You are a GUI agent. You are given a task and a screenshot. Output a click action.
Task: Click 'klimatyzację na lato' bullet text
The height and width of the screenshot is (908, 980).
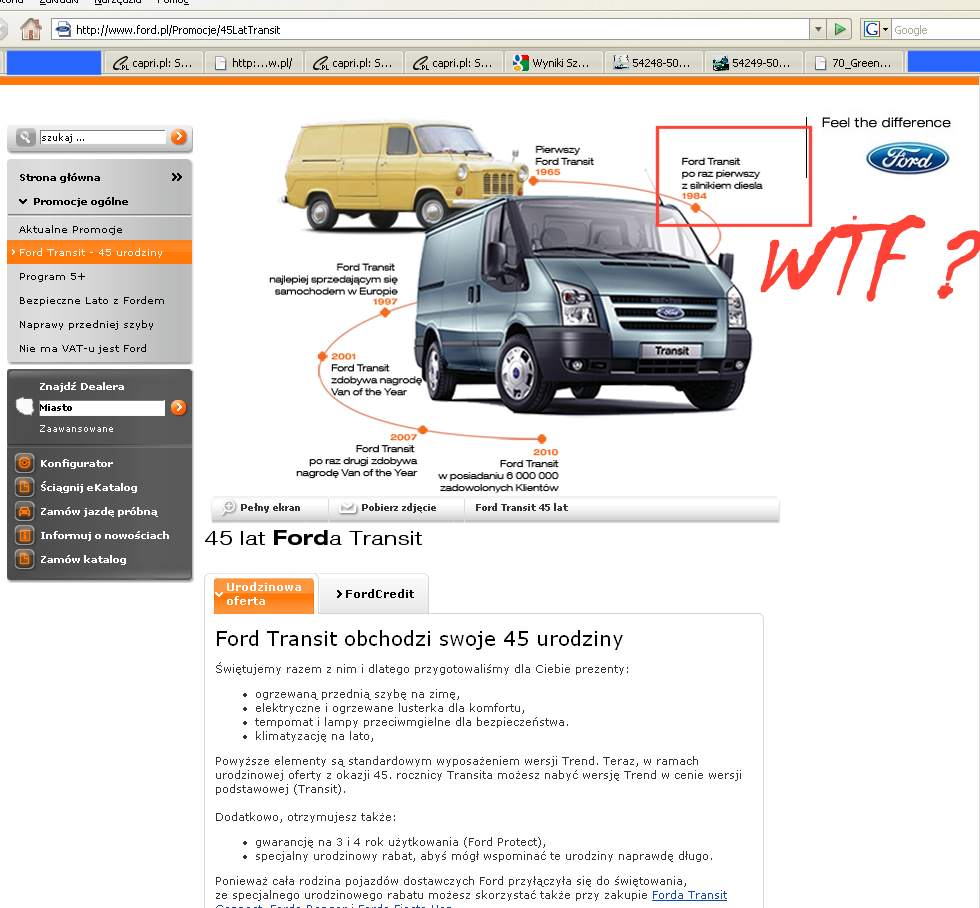click(x=314, y=736)
